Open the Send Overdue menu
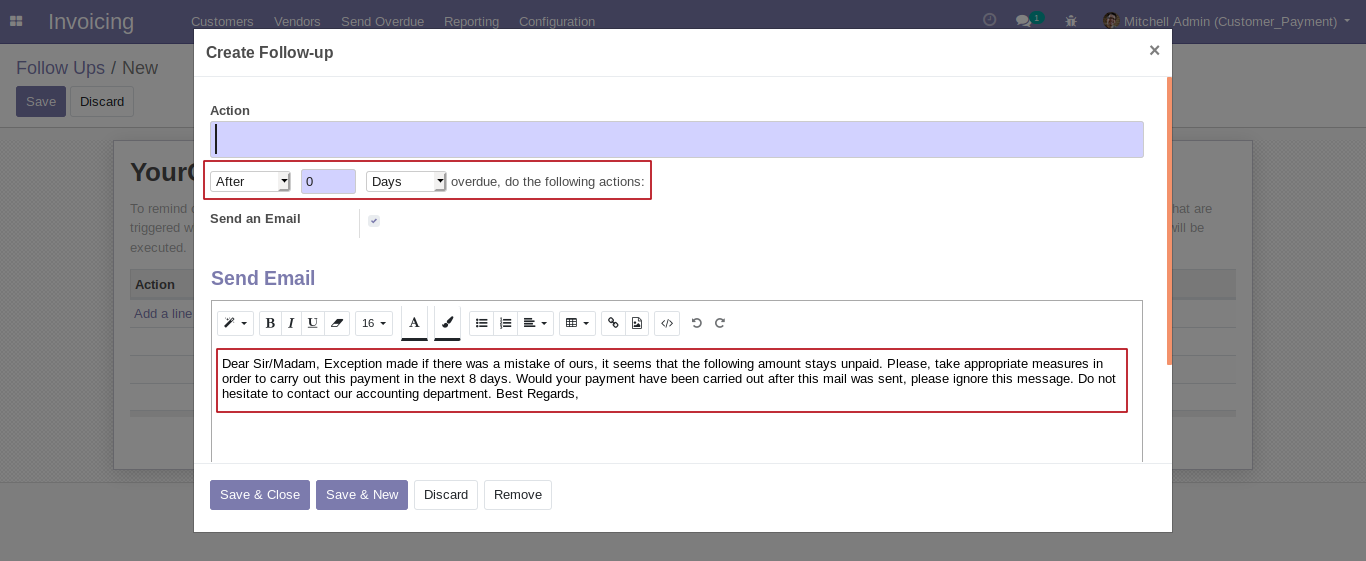 click(x=382, y=21)
